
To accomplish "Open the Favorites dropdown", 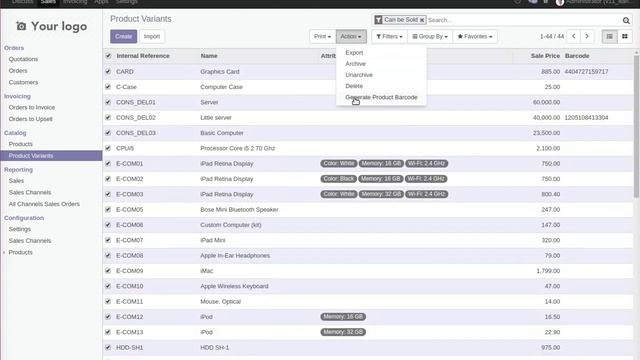I will [475, 36].
